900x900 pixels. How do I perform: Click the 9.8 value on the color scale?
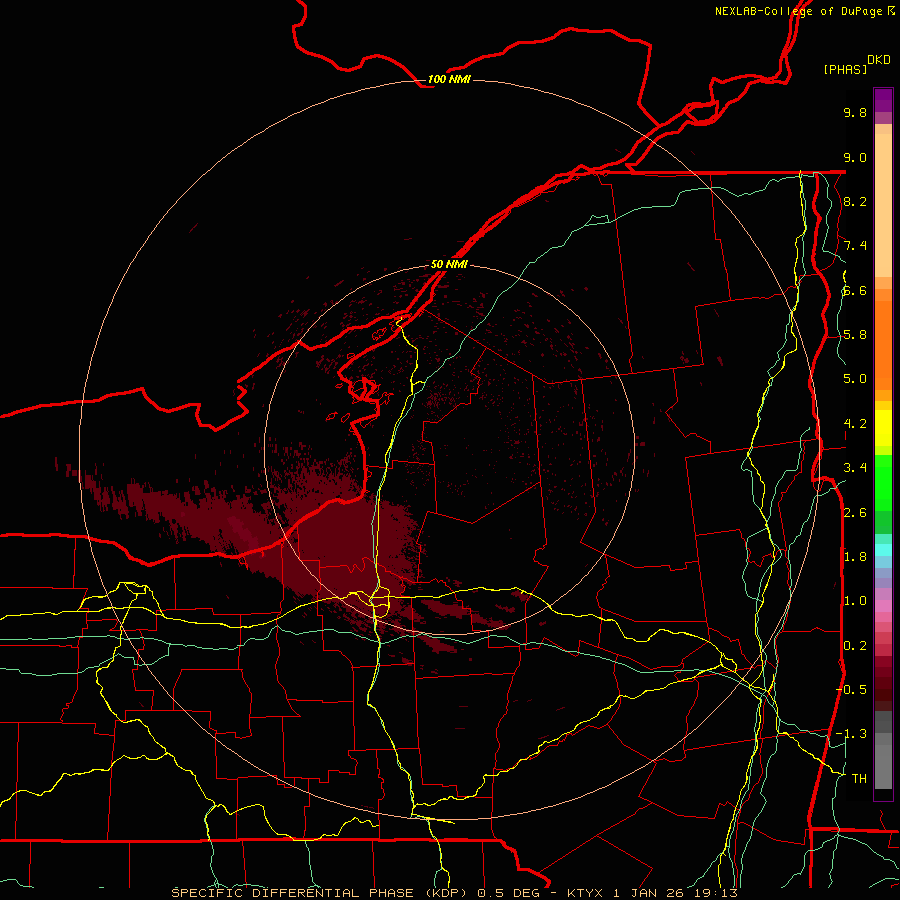point(855,112)
